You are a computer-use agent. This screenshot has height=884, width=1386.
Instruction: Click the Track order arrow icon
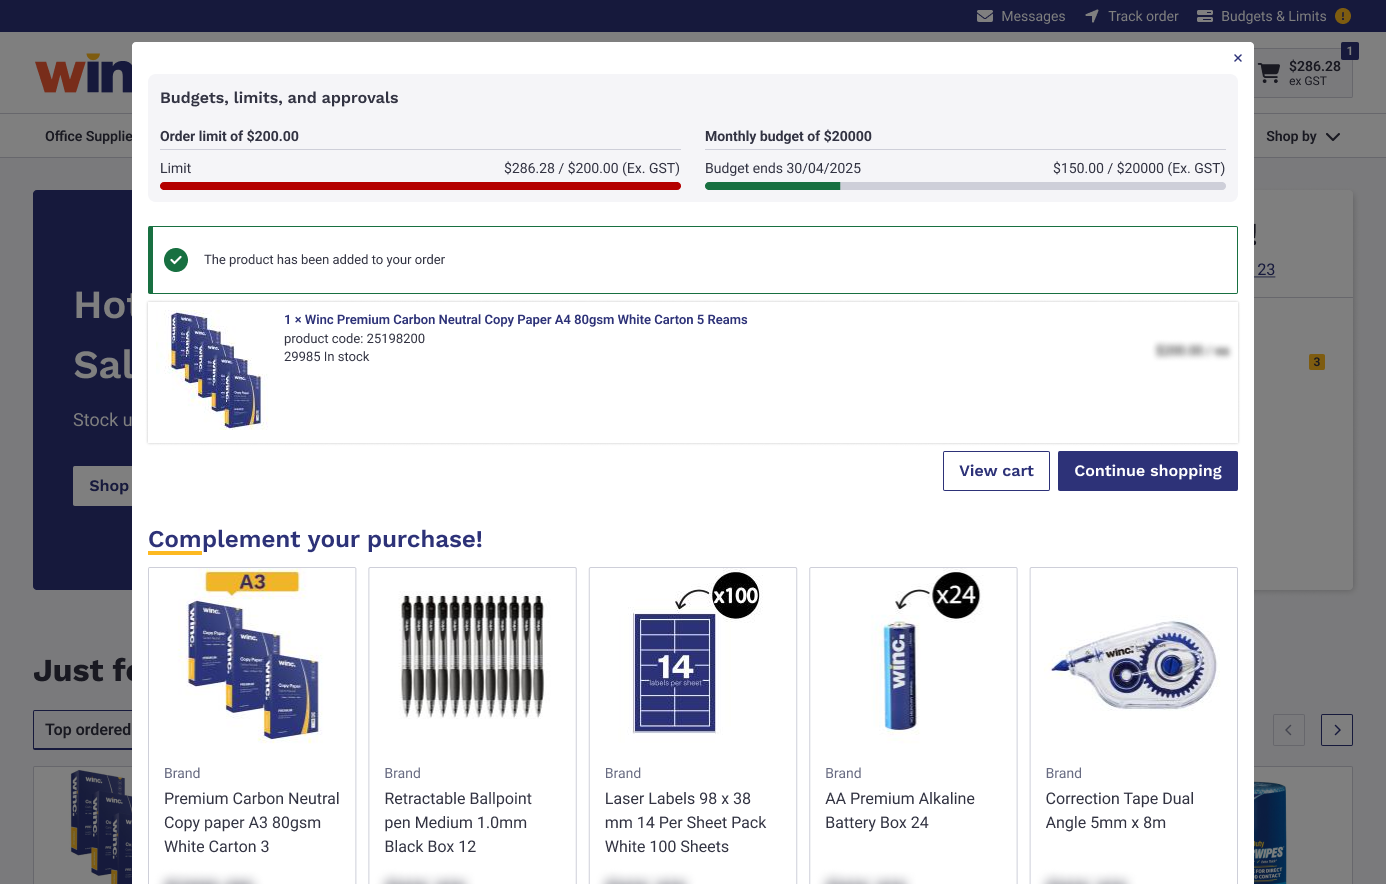[1092, 16]
